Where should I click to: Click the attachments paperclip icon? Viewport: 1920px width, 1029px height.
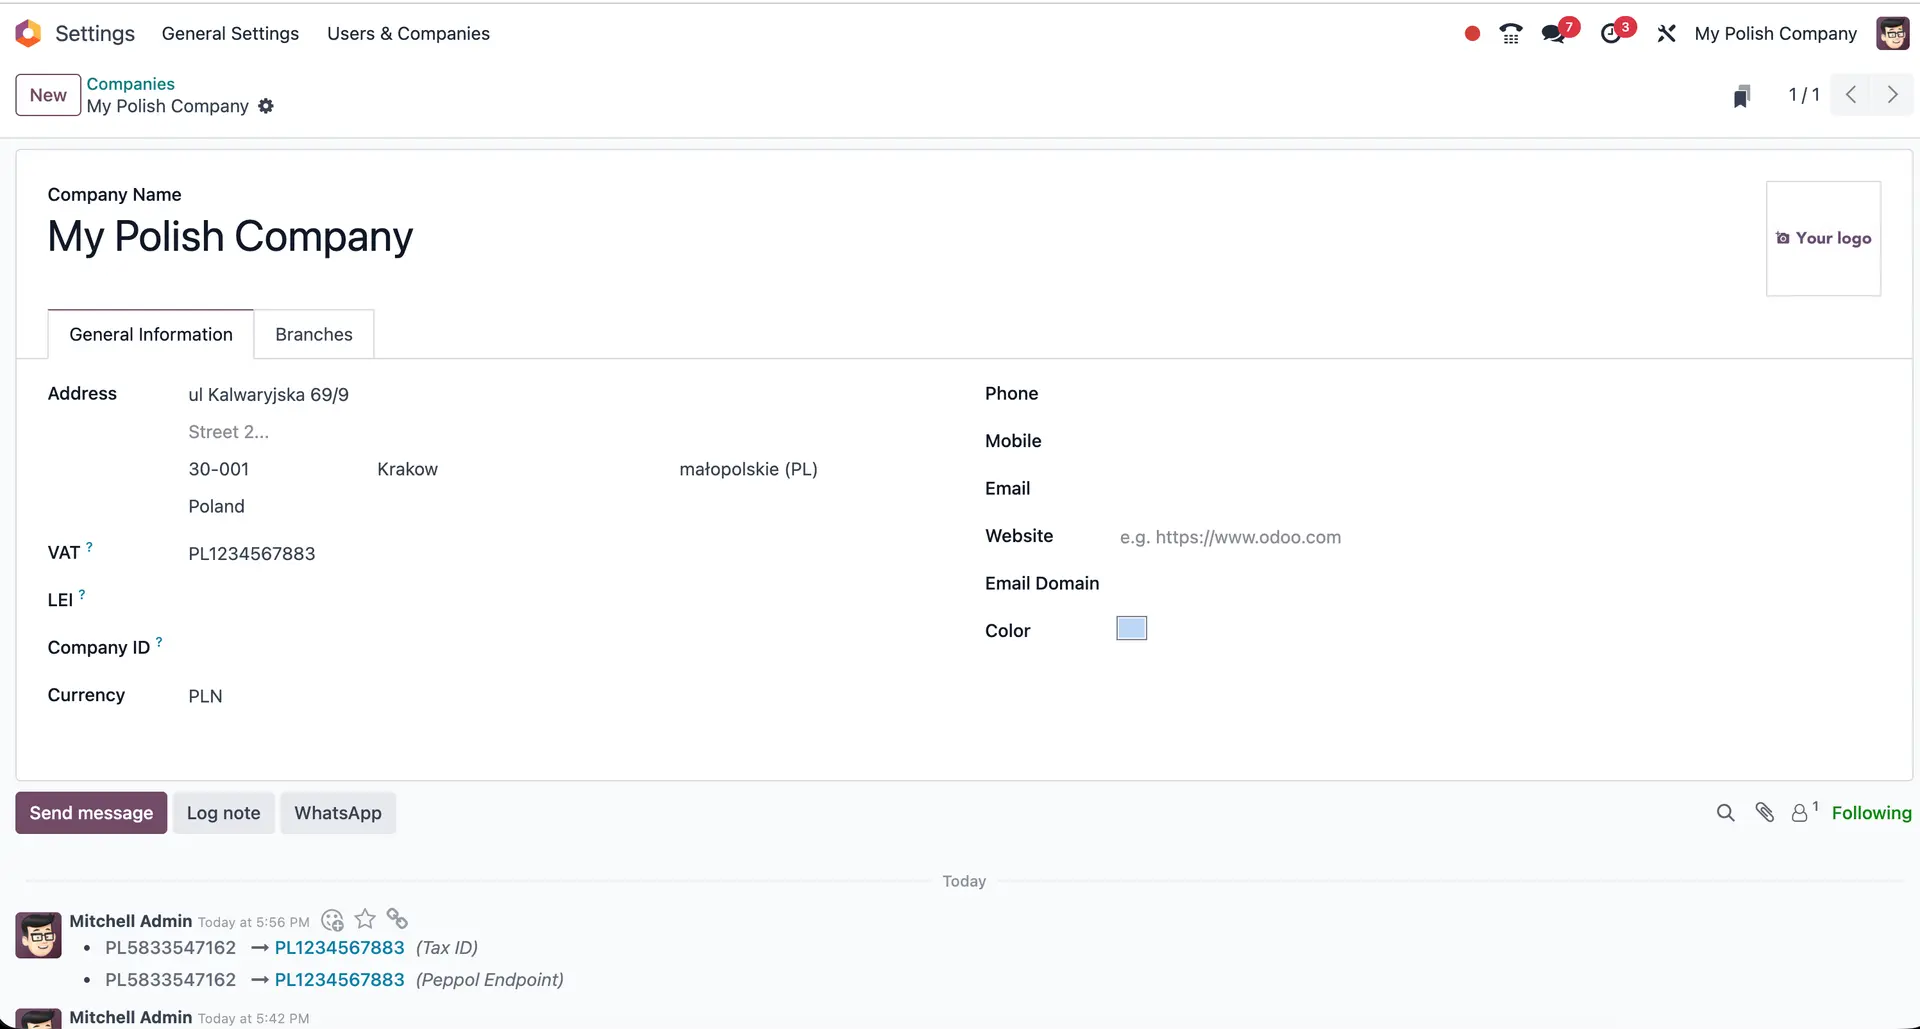(1764, 813)
